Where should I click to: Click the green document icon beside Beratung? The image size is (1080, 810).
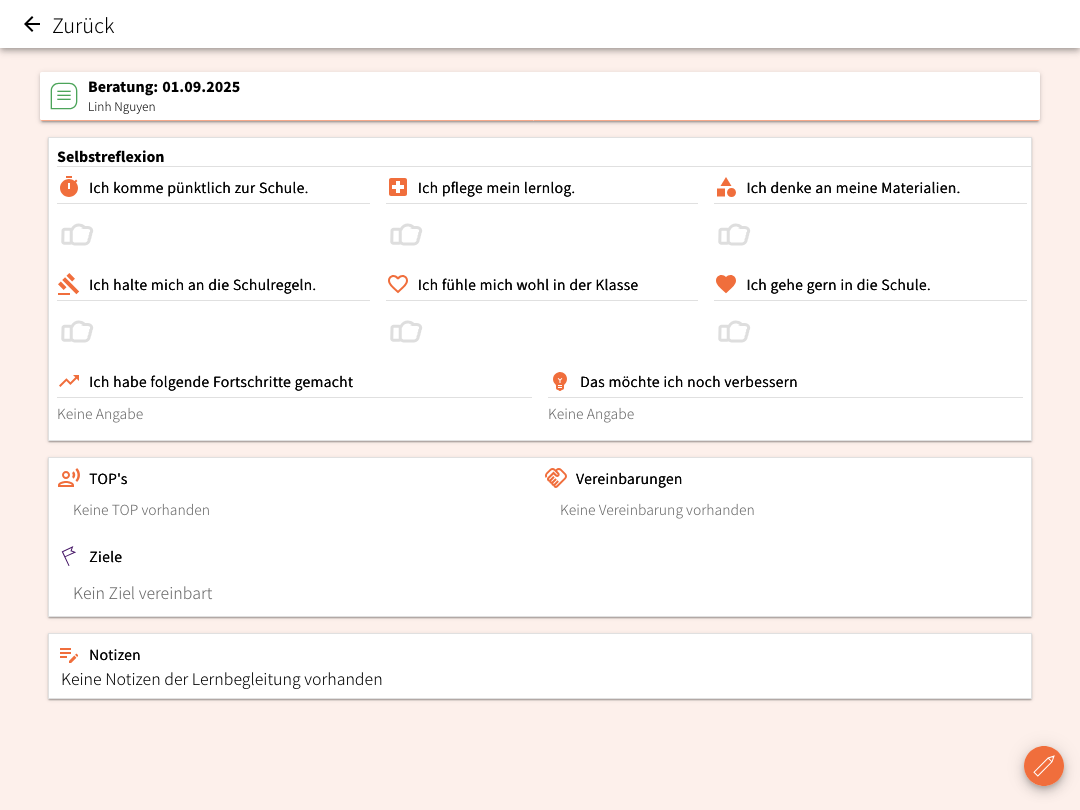coord(64,96)
